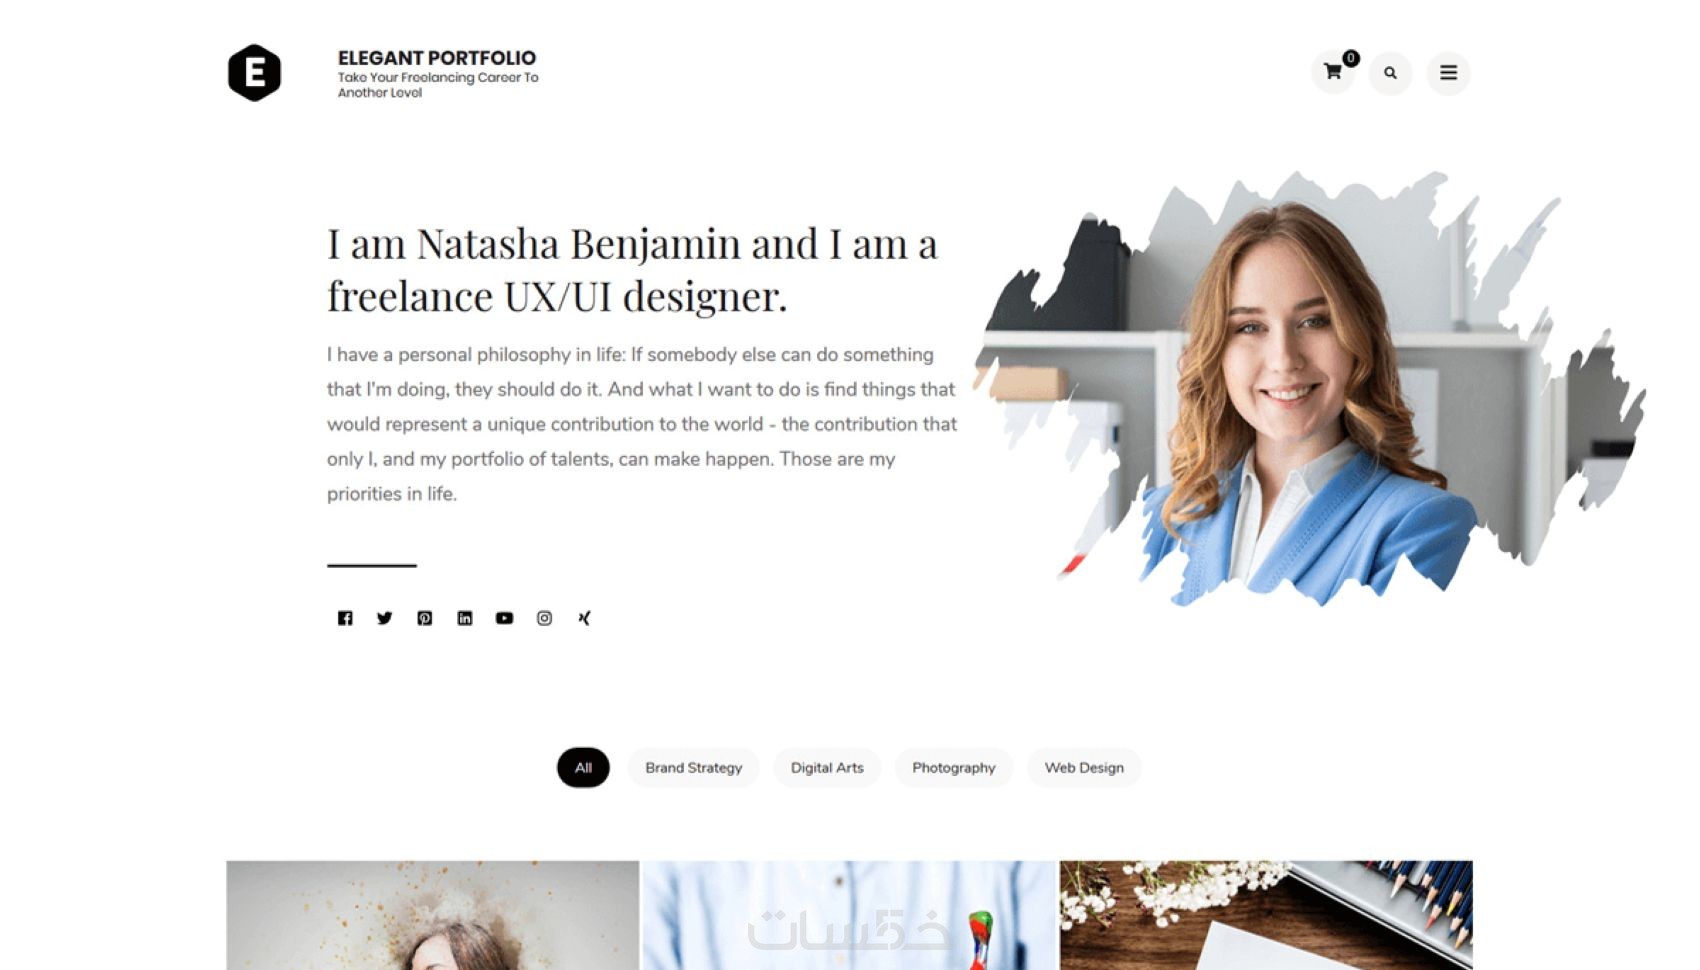Screen dimensions: 1700x970
Task: Open the Twitter social icon
Action: (x=385, y=618)
